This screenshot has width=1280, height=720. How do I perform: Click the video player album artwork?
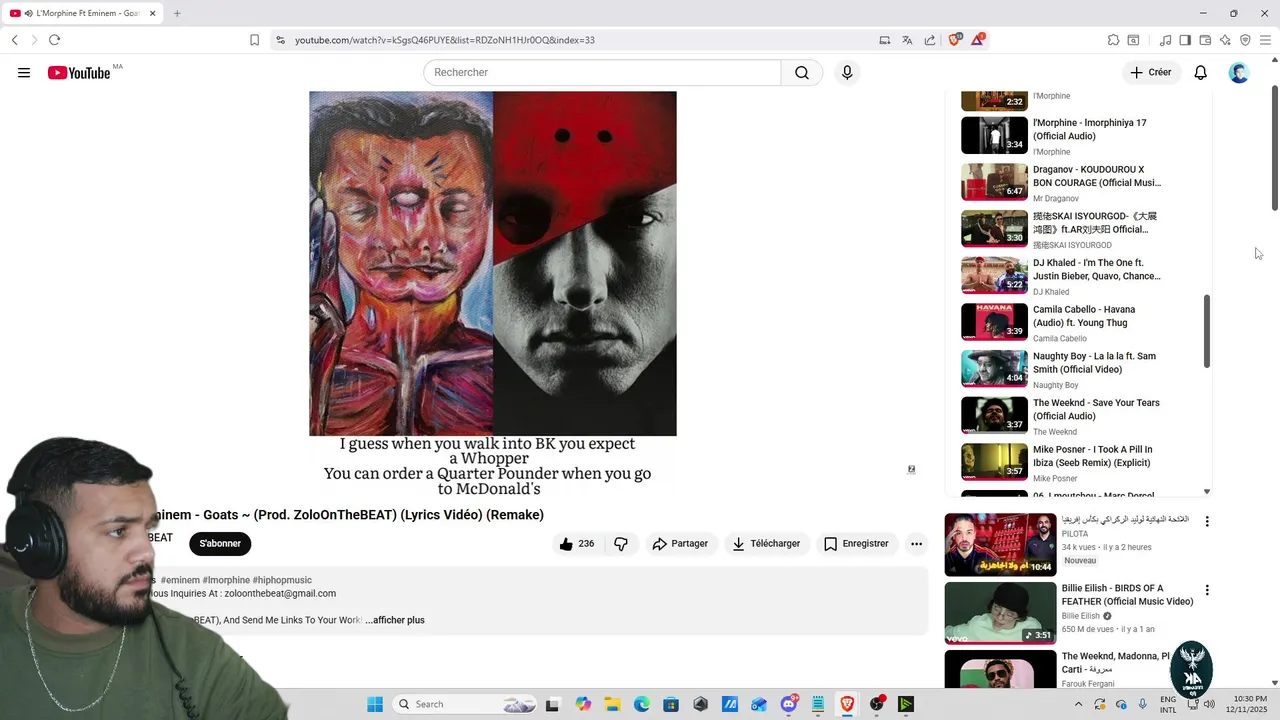coord(492,264)
